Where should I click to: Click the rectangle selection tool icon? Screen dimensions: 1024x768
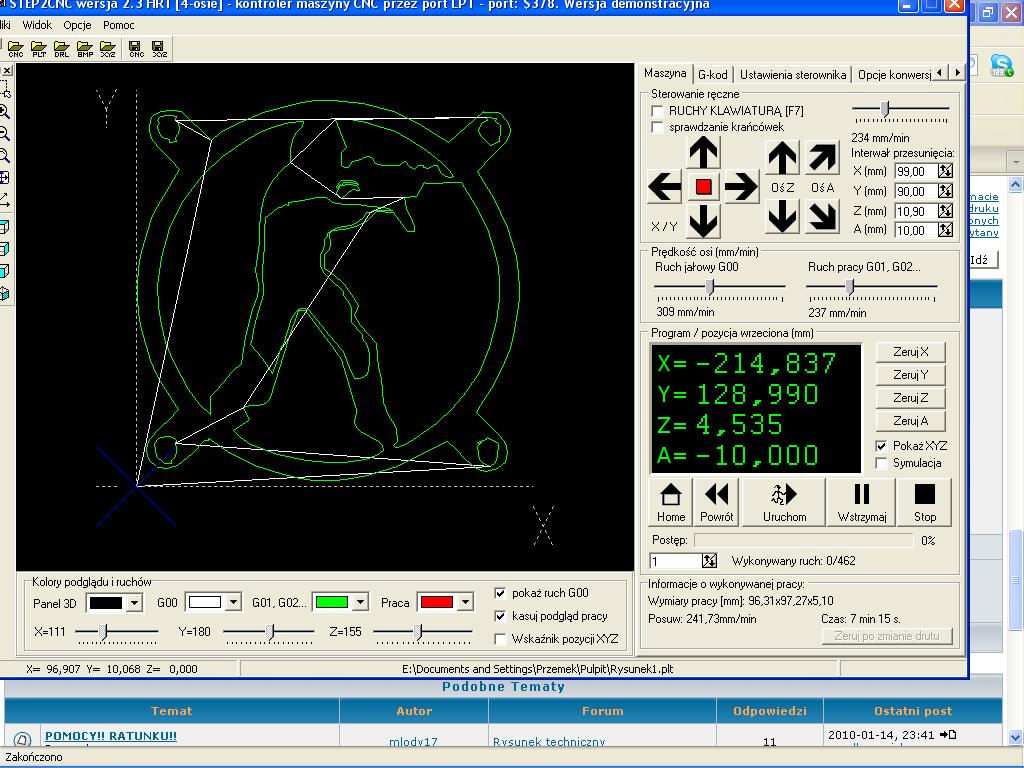click(x=5, y=88)
